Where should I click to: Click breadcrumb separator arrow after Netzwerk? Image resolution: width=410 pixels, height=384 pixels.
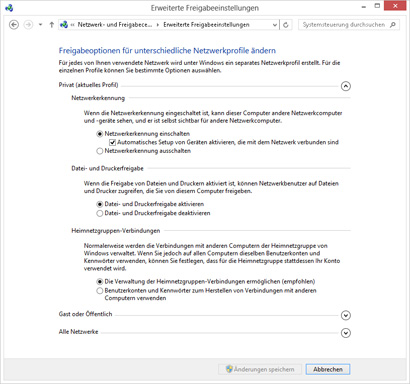[x=158, y=25]
